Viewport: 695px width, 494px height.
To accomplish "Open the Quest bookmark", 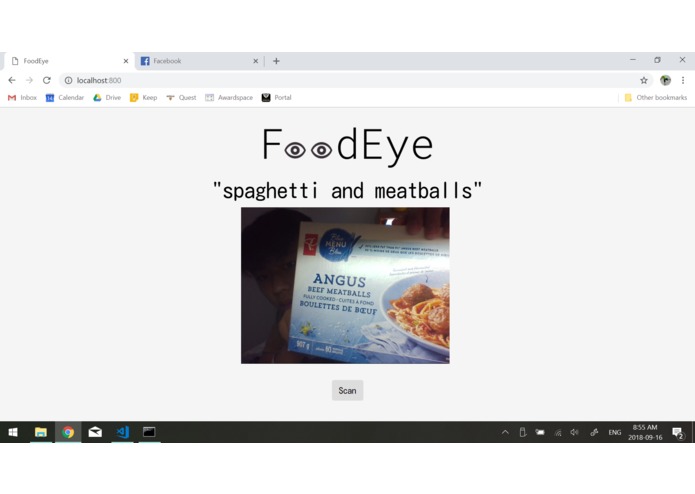I will point(181,97).
